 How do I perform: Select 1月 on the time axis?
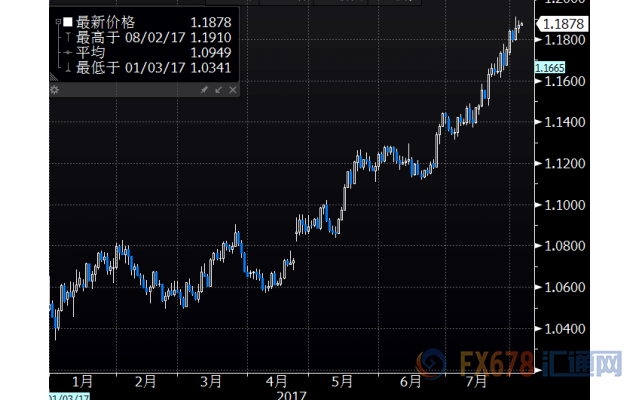point(82,381)
